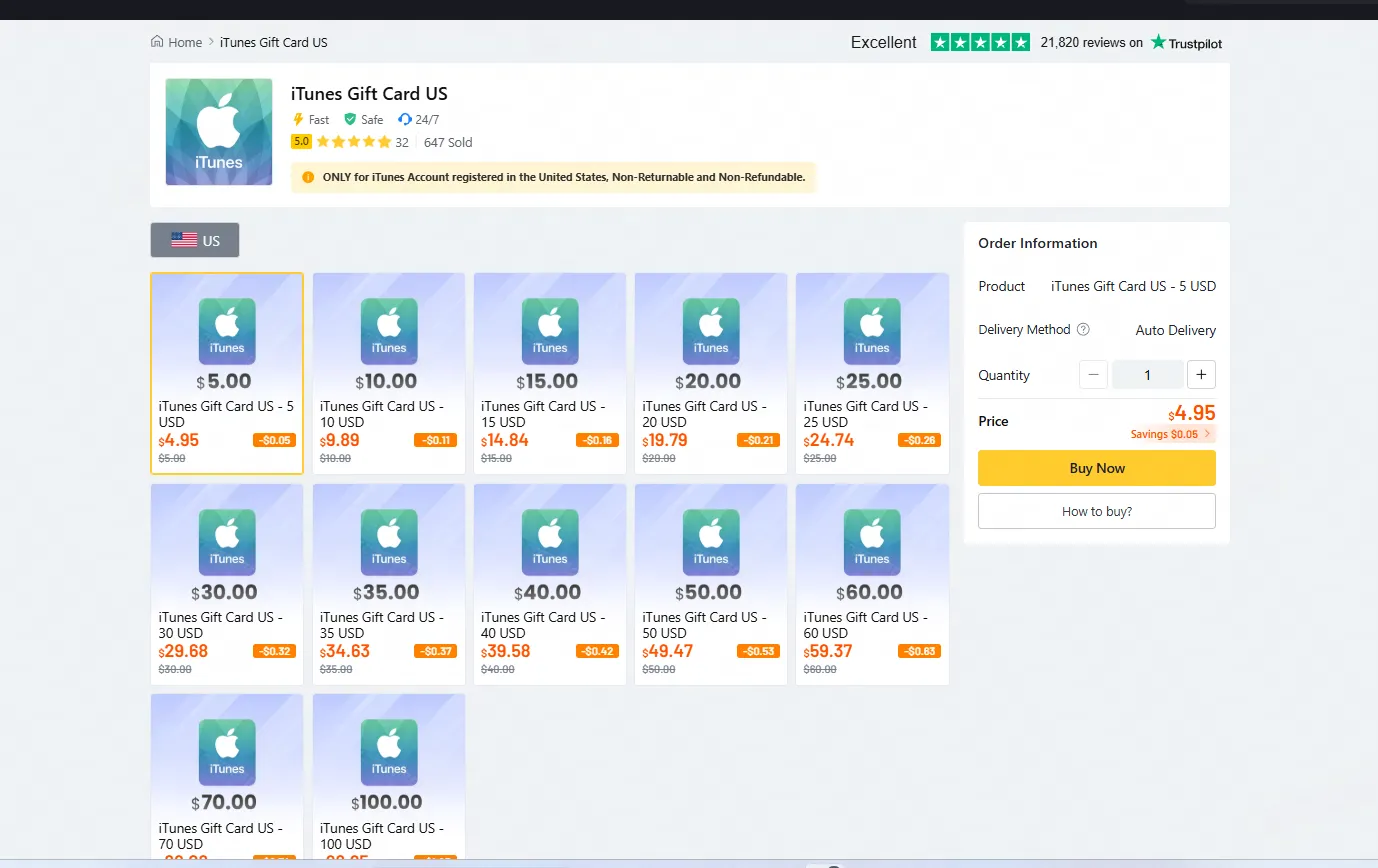Click the $39.58 price text
The height and width of the screenshot is (868, 1378).
[506, 651]
